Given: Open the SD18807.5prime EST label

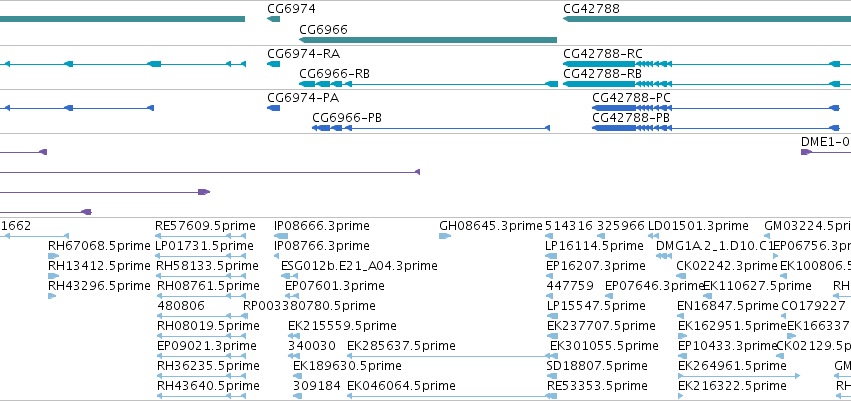Looking at the screenshot, I should coord(597,366).
